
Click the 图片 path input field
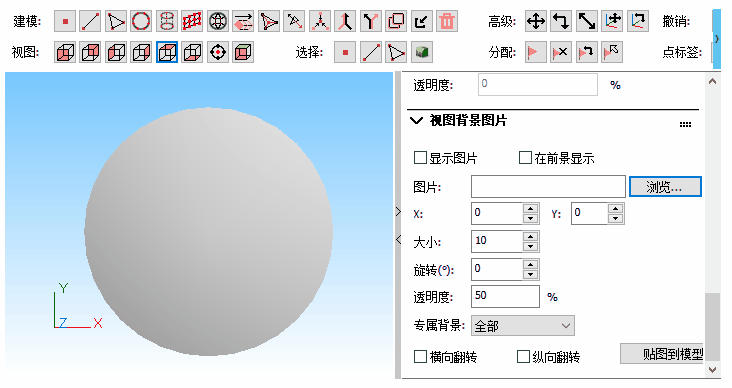(x=548, y=187)
